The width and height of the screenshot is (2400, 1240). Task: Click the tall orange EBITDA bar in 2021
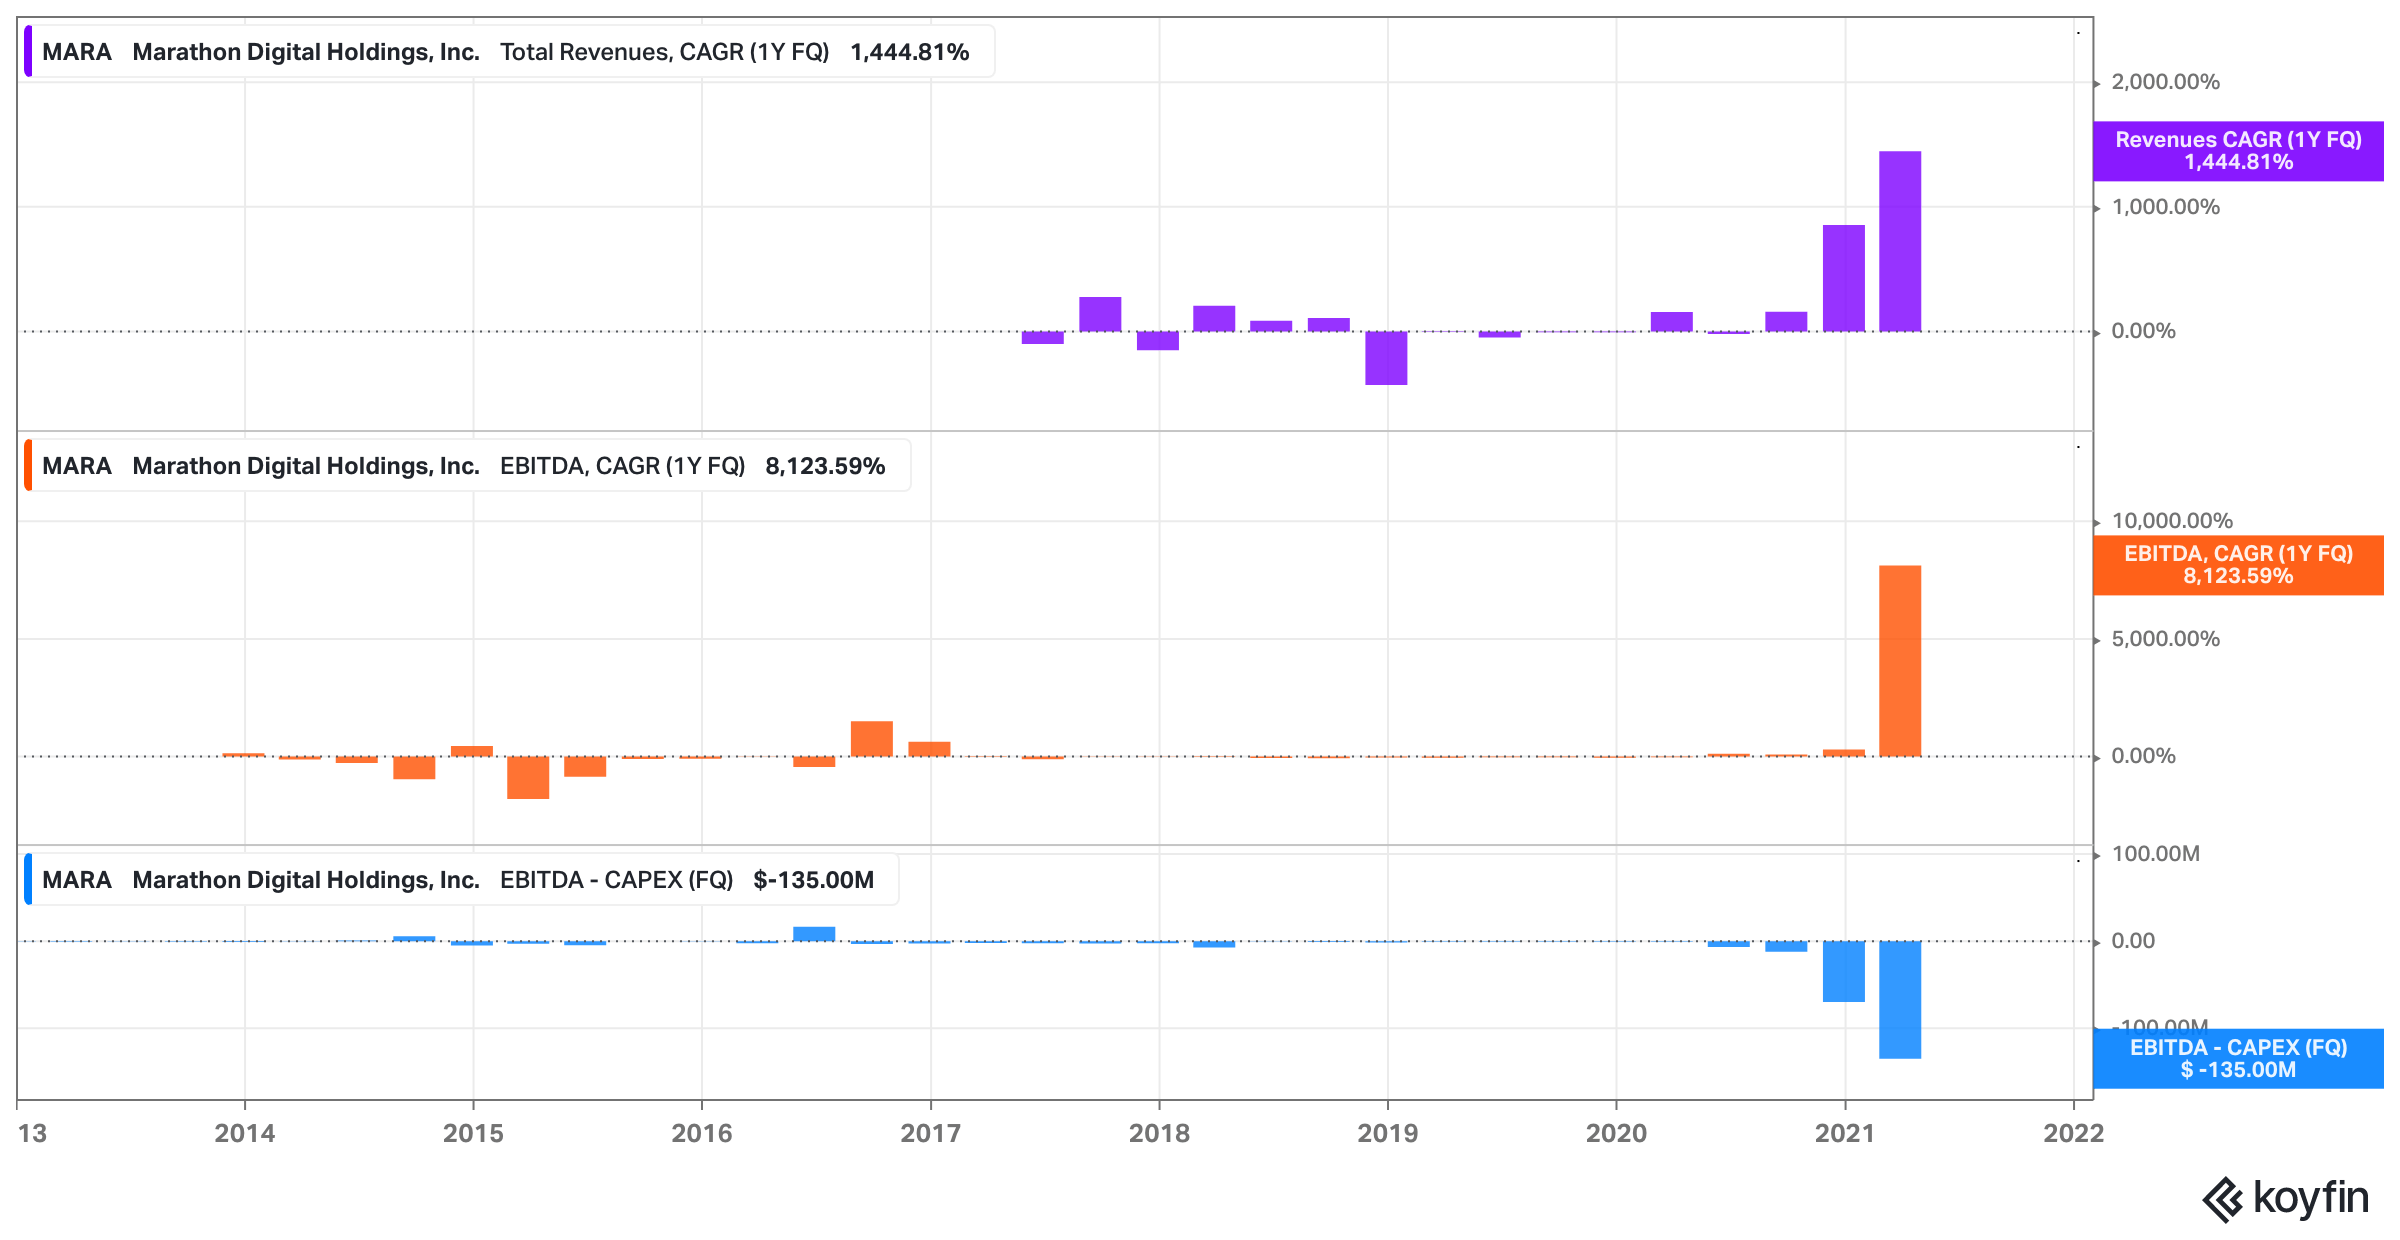click(1900, 661)
